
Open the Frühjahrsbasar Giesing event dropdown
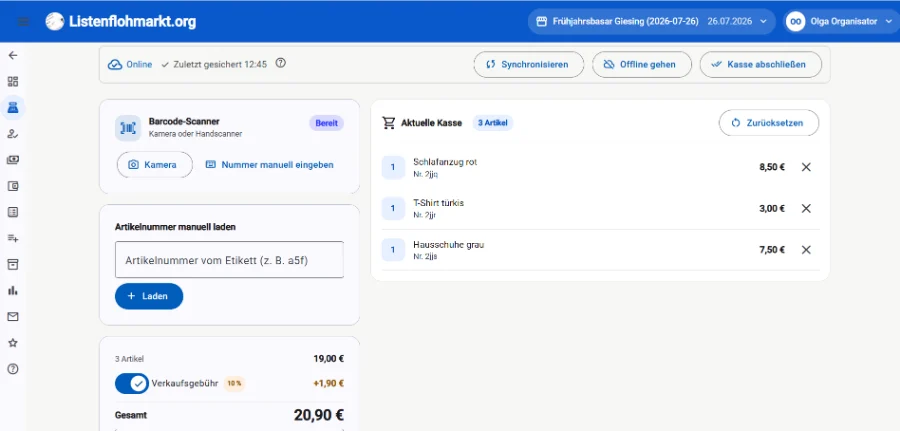pos(651,21)
